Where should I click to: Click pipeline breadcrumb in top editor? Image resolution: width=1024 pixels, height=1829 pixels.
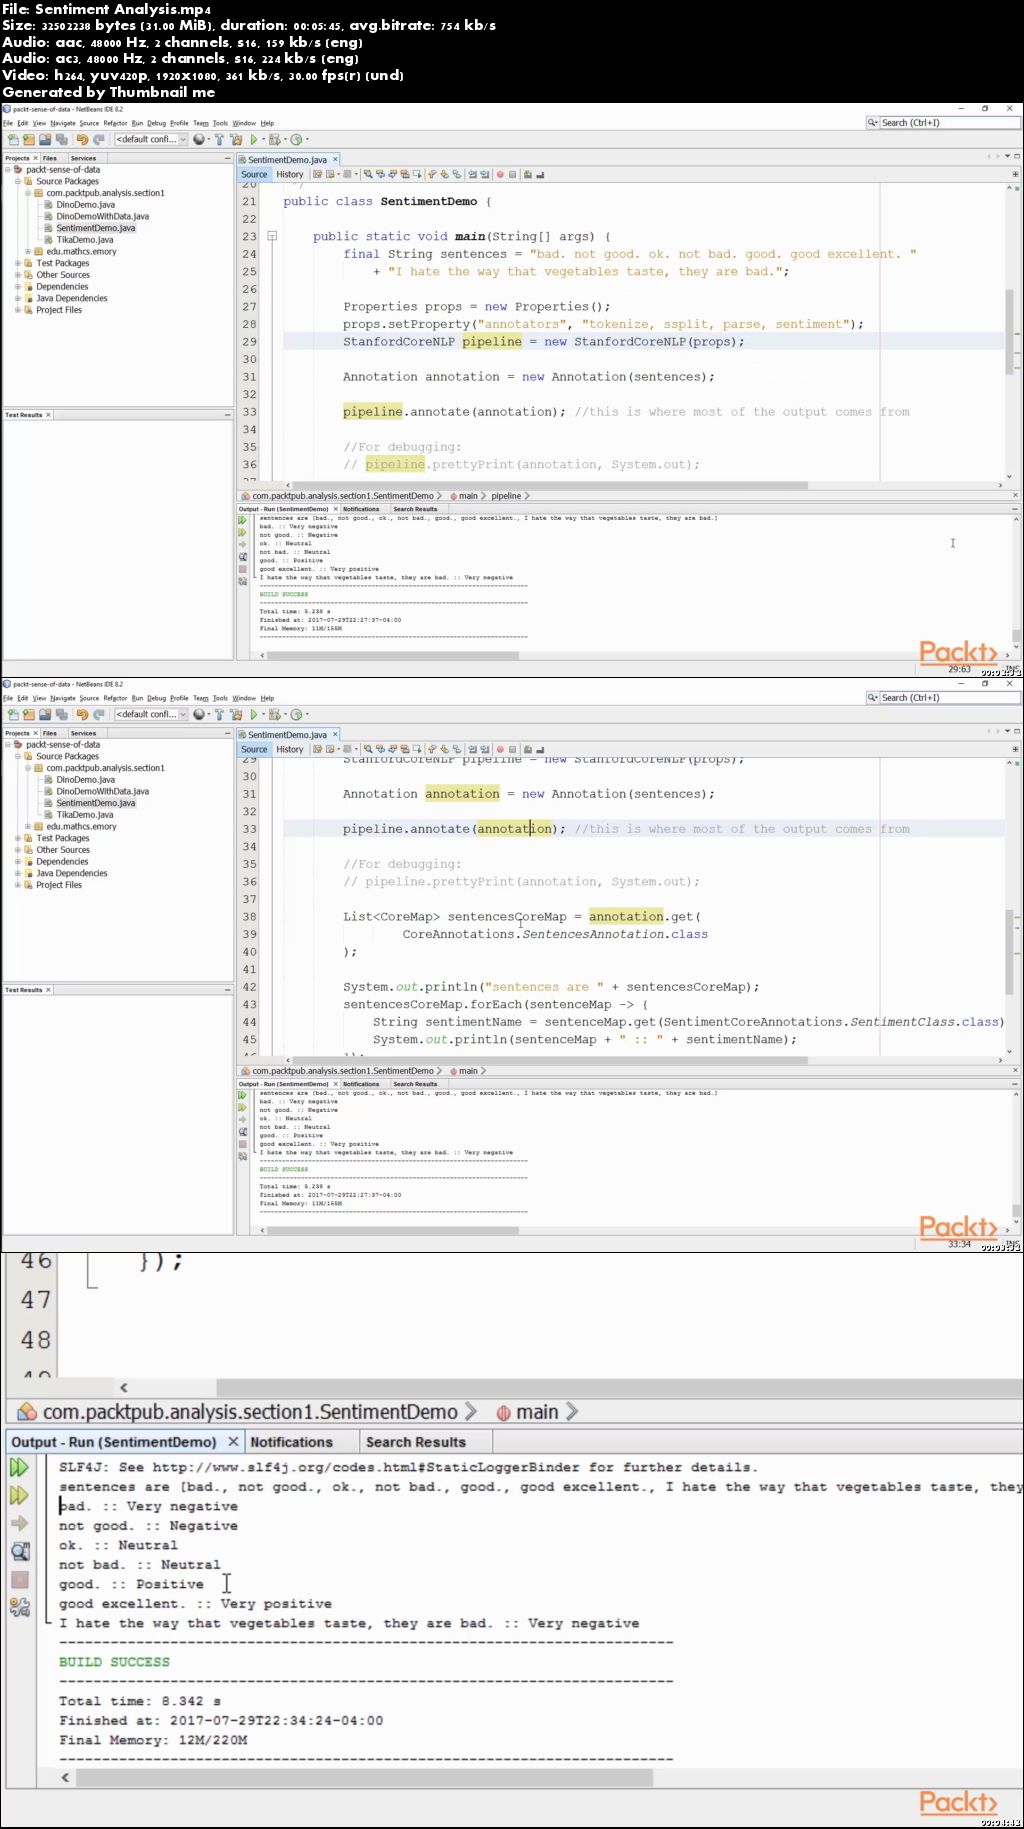click(506, 496)
